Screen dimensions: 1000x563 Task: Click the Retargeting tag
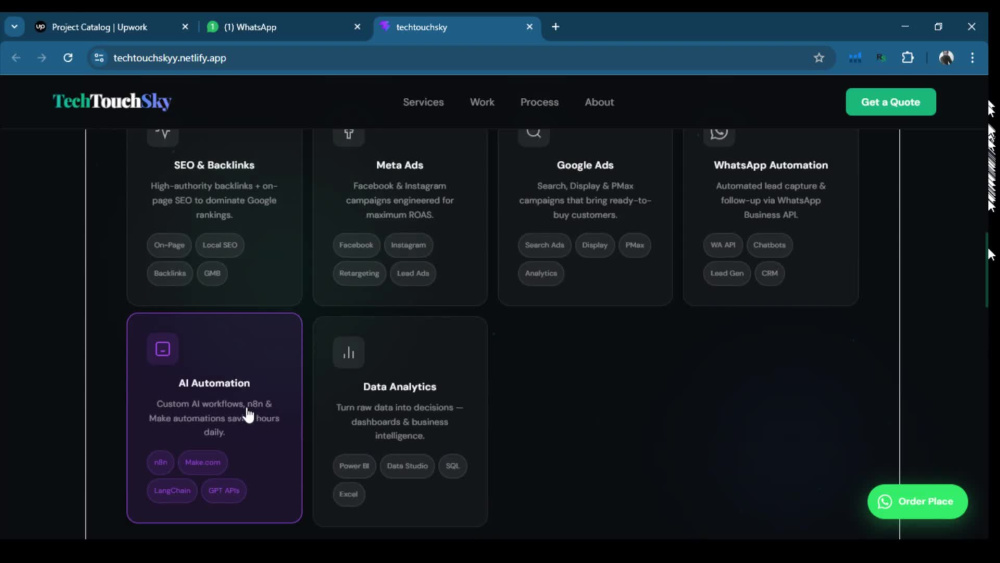coord(359,274)
